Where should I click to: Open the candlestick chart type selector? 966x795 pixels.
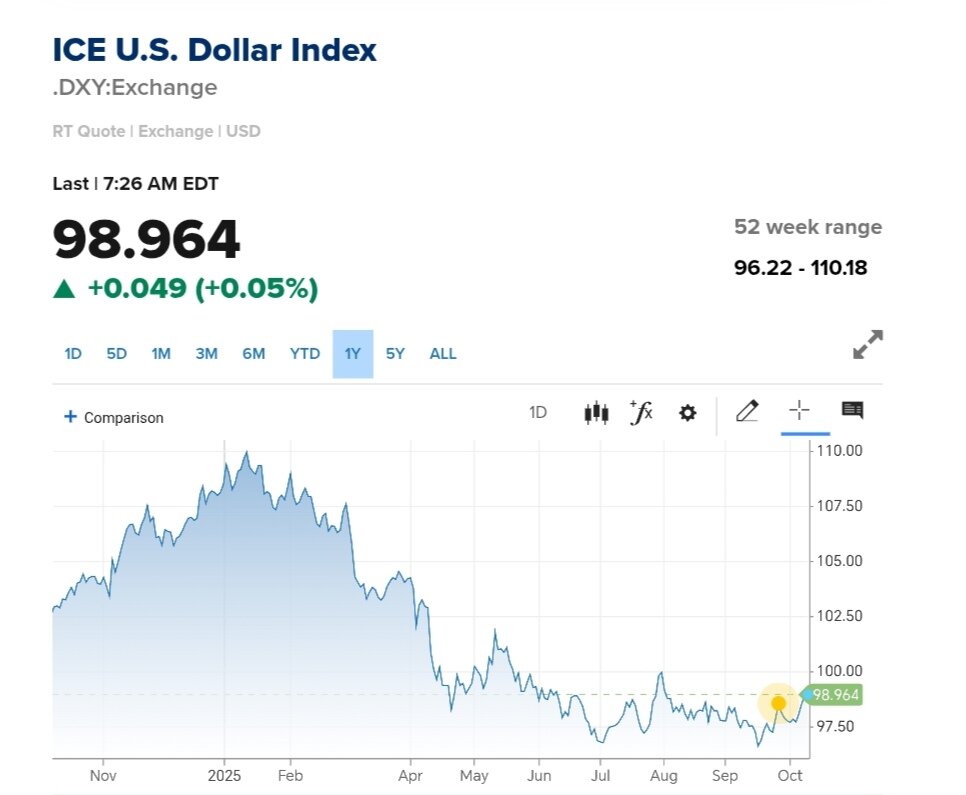[x=596, y=412]
